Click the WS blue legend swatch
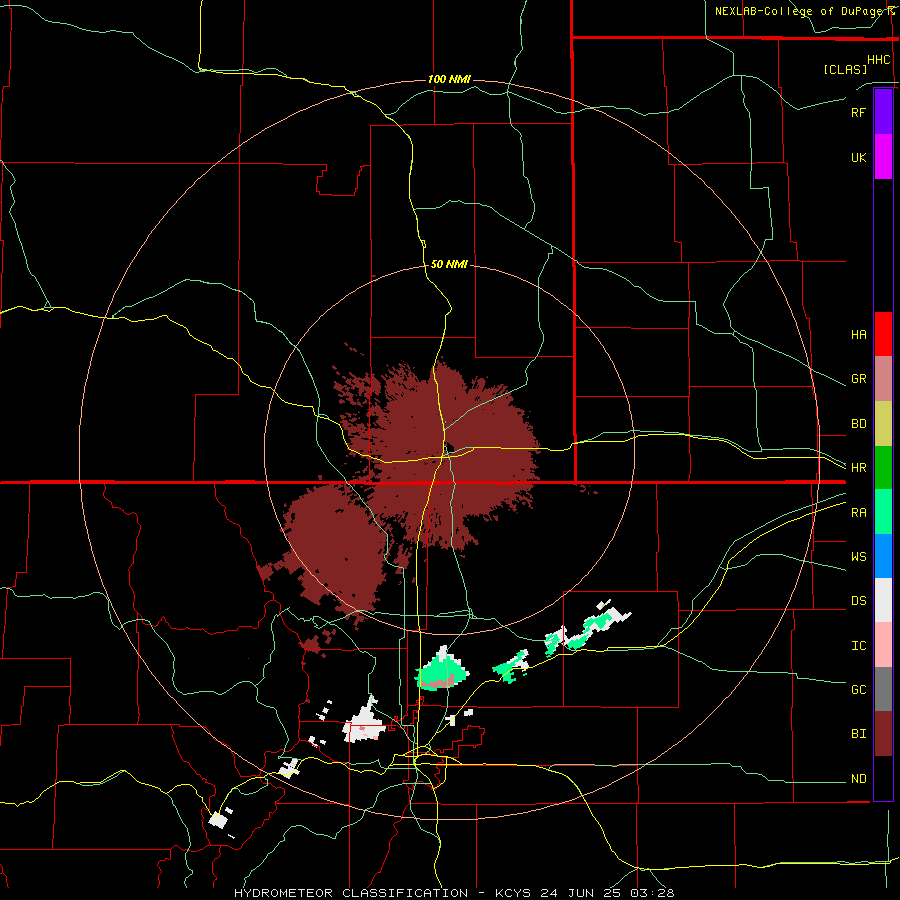Image resolution: width=900 pixels, height=900 pixels. [883, 556]
